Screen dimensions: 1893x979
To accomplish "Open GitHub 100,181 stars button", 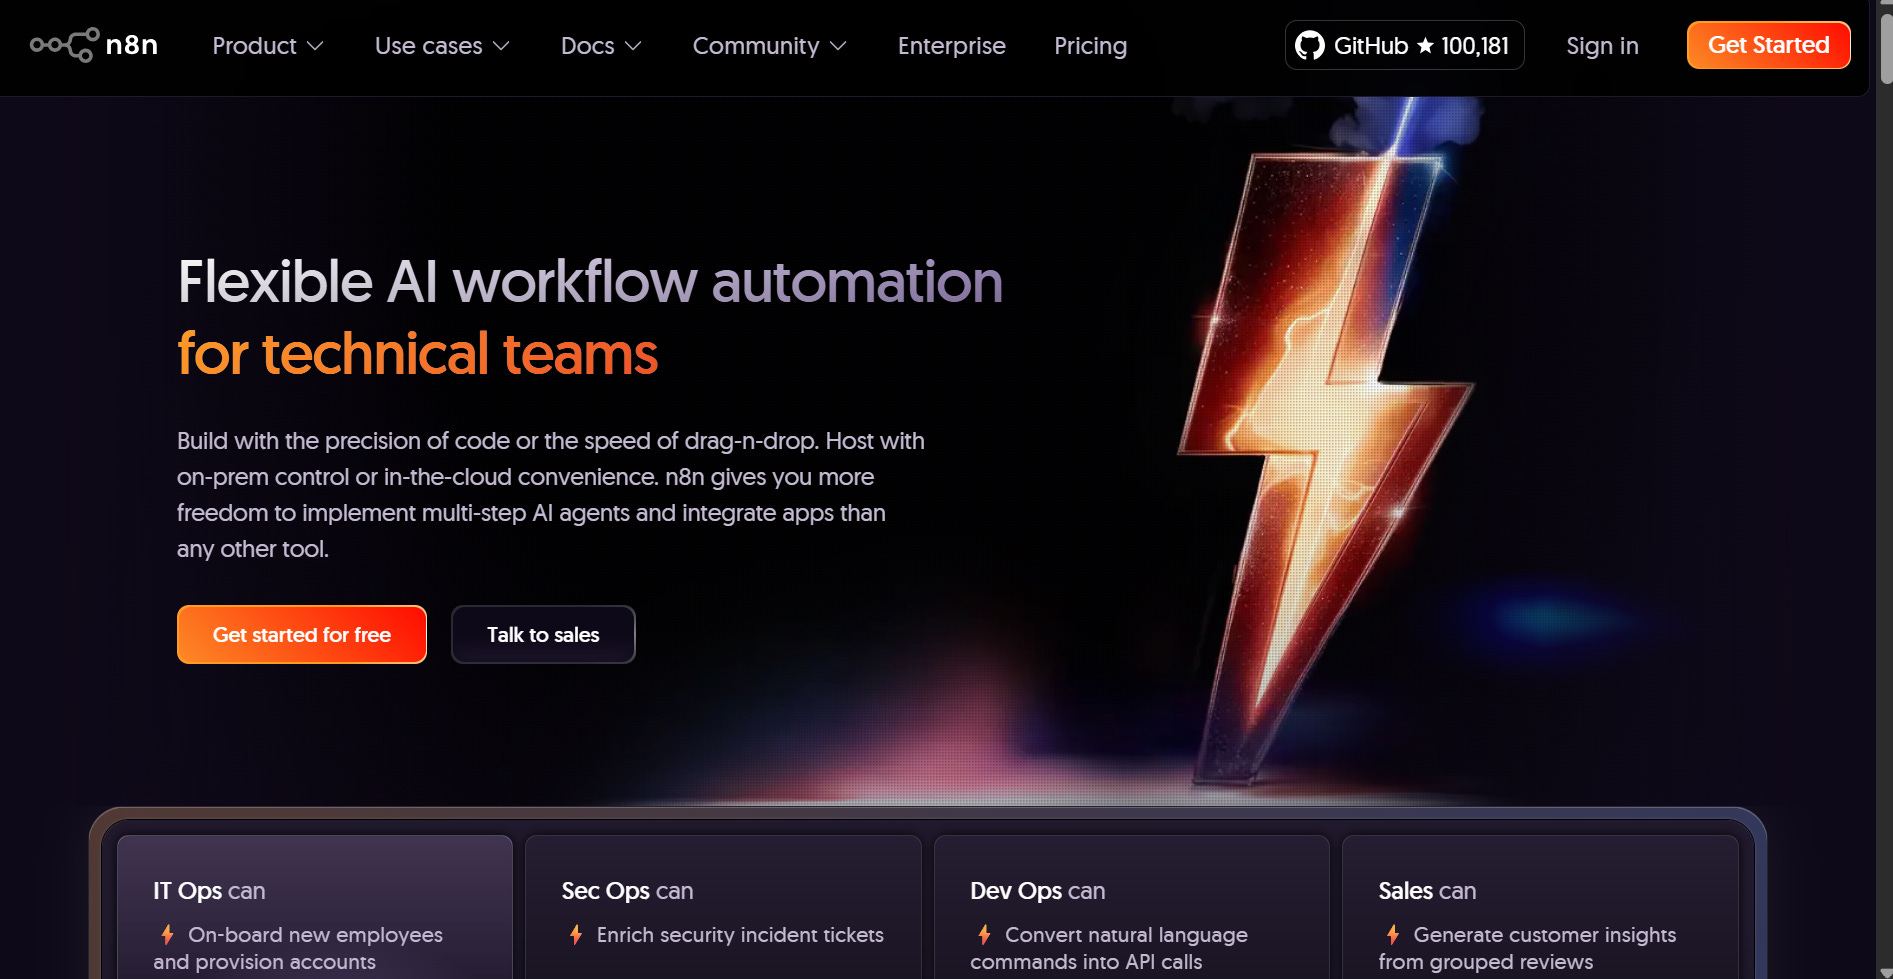I will click(1404, 45).
